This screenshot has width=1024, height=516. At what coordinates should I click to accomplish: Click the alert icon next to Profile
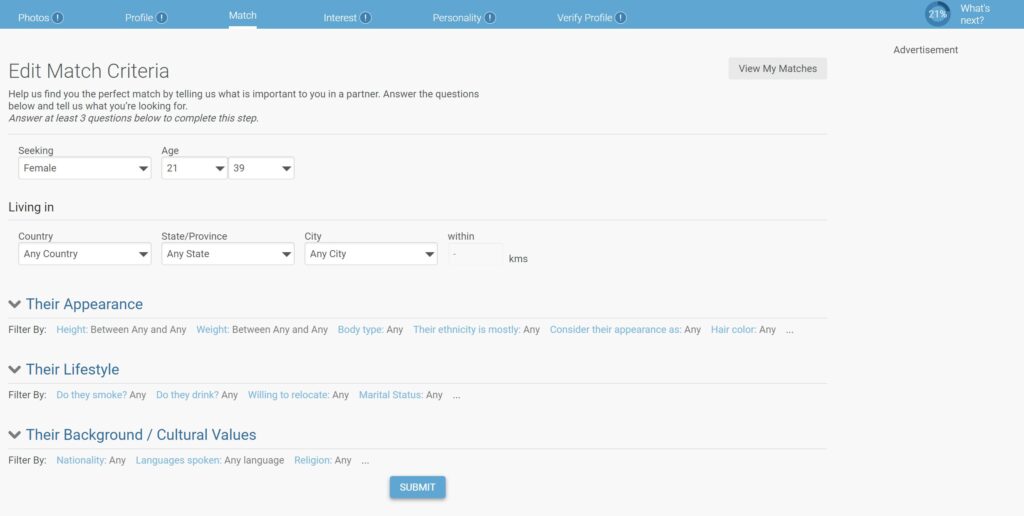[162, 17]
